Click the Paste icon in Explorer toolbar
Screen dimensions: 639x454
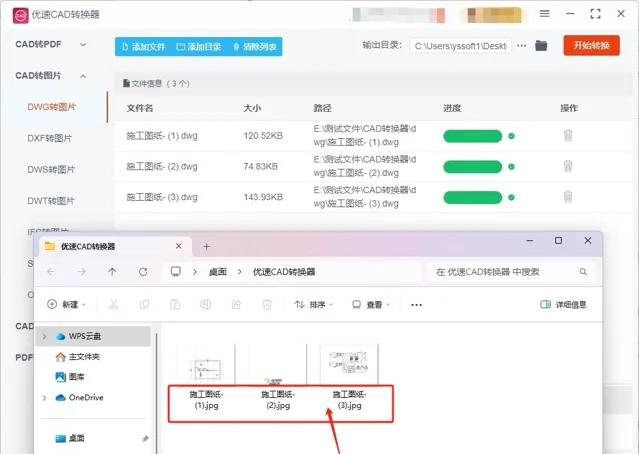coord(175,304)
